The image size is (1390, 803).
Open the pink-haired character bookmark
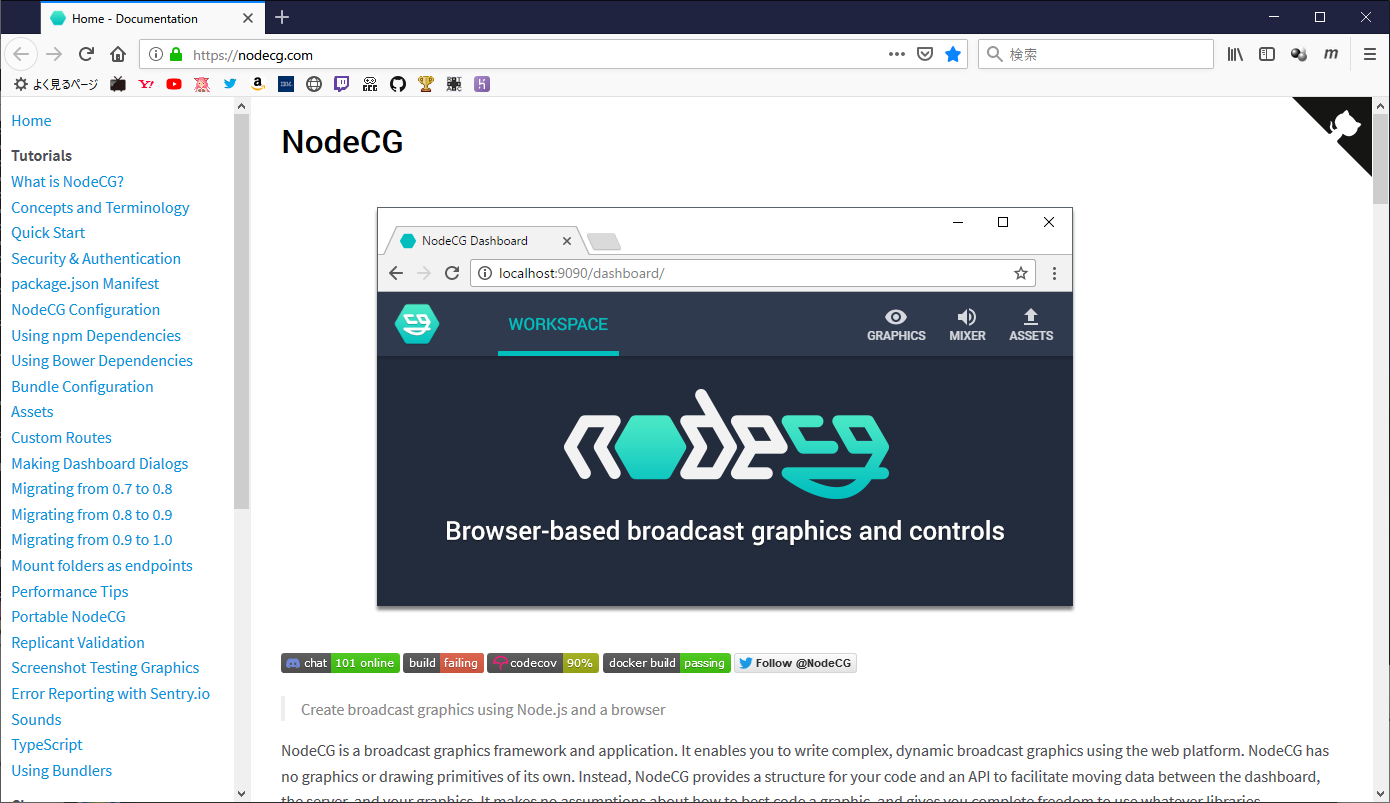pyautogui.click(x=202, y=84)
